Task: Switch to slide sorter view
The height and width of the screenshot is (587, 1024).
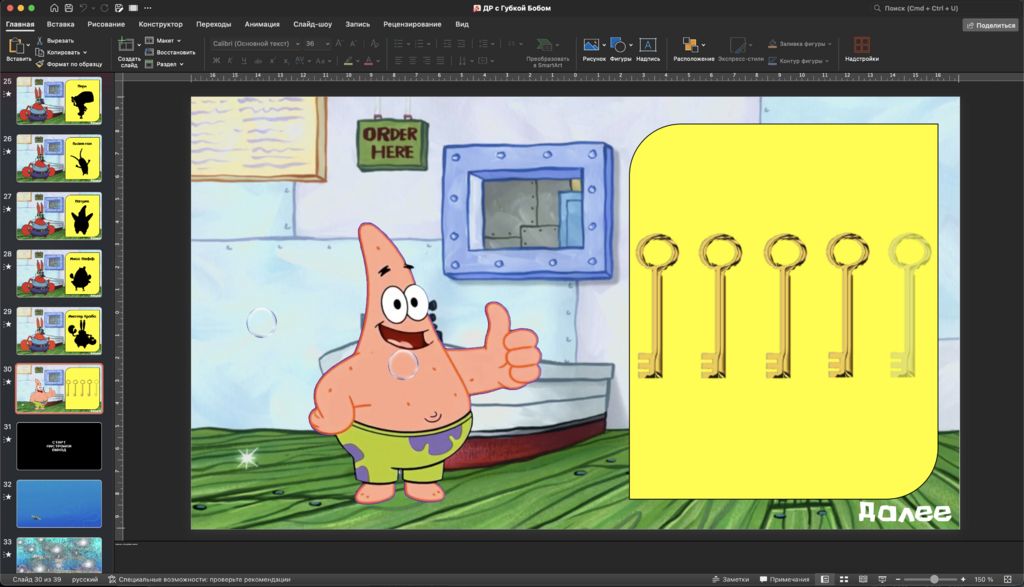Action: pos(844,579)
